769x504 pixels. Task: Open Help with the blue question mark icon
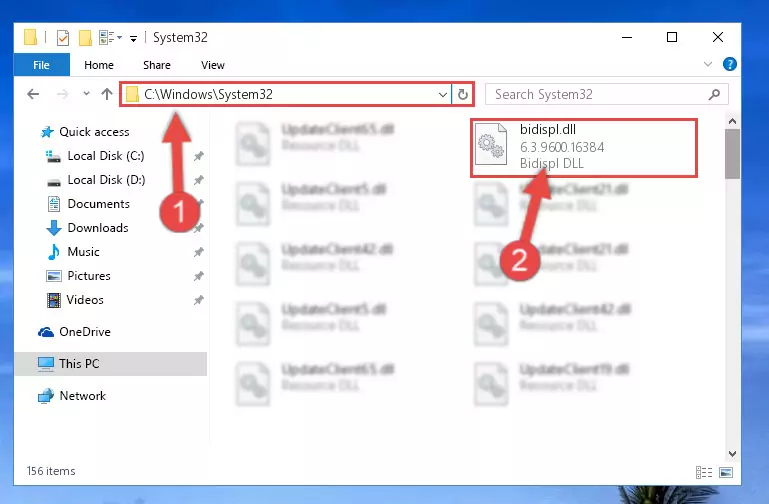coord(729,64)
